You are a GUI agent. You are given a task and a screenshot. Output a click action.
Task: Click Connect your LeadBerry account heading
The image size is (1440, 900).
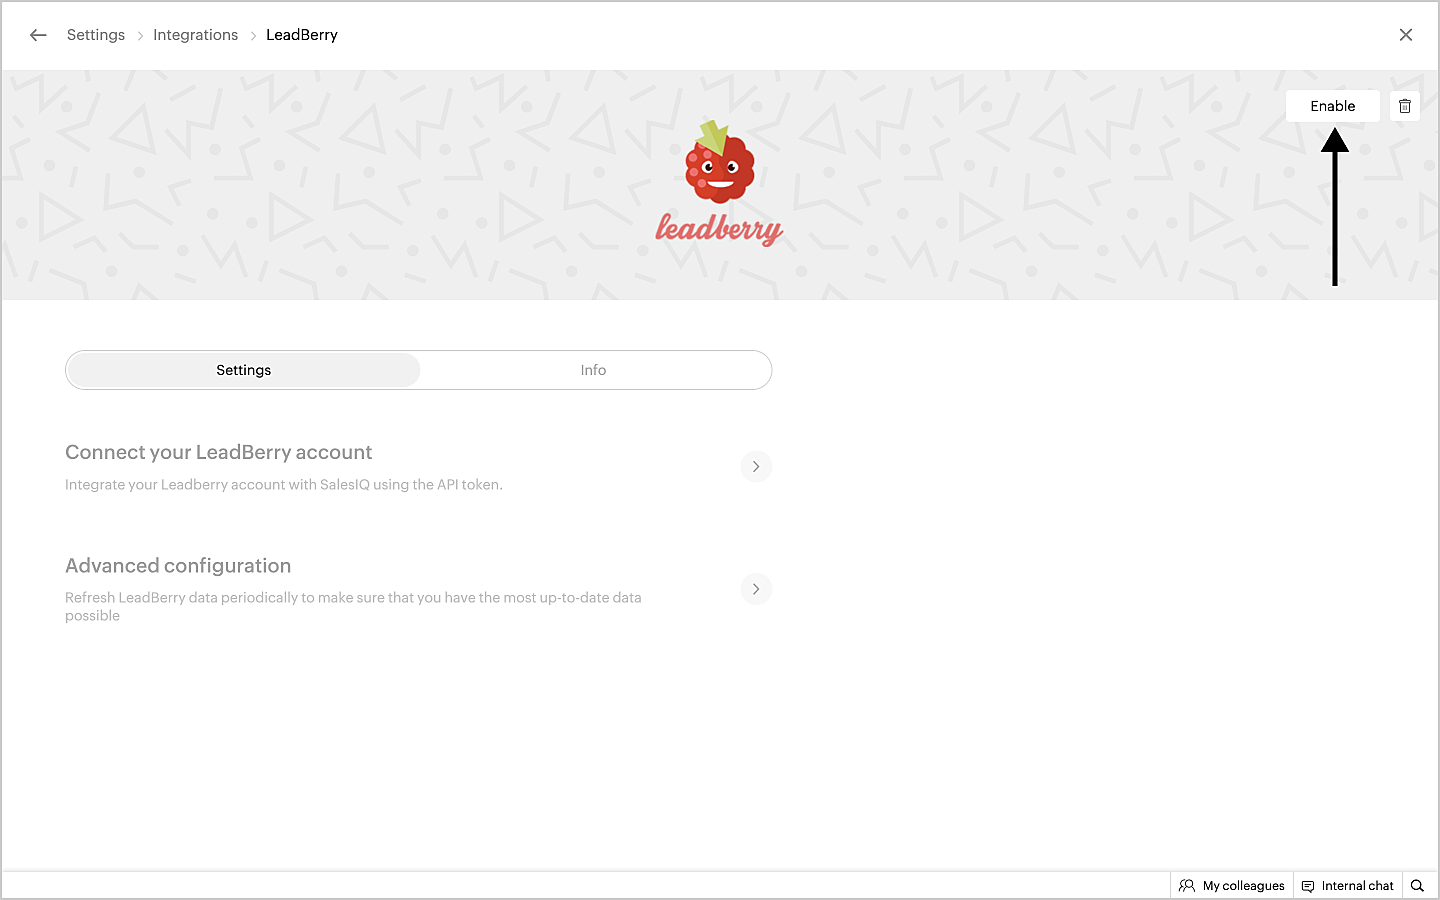pos(219,453)
